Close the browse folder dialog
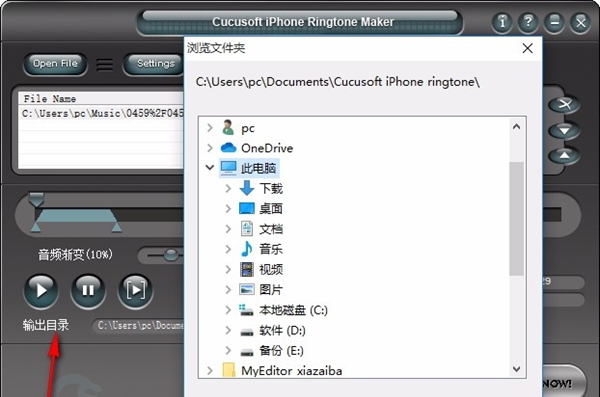This screenshot has width=600, height=397. coord(528,48)
